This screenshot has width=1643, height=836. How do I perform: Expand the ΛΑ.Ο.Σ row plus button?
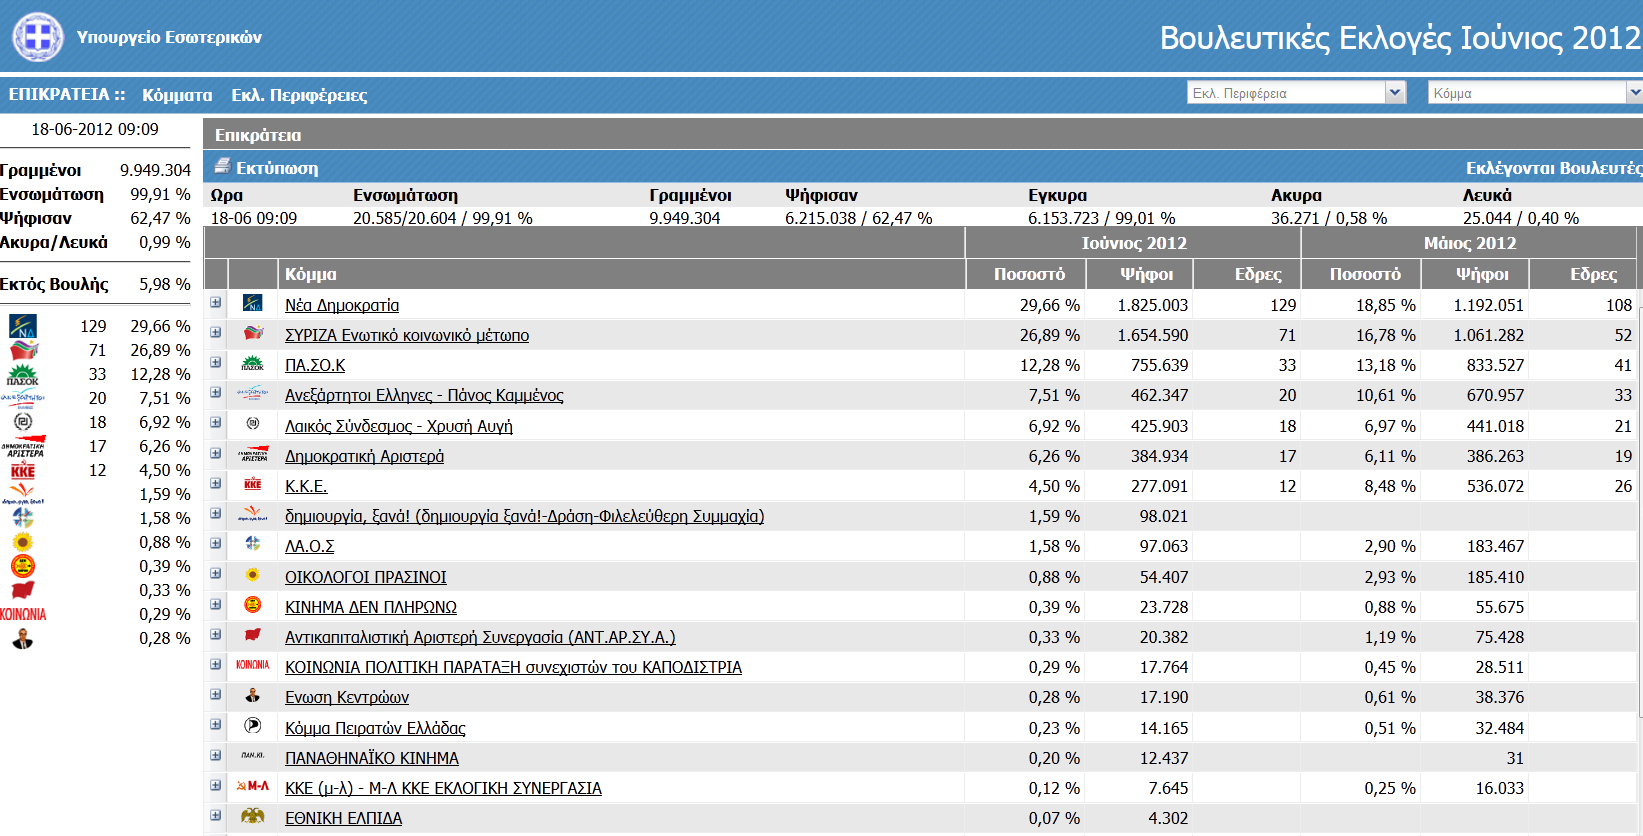click(x=215, y=544)
